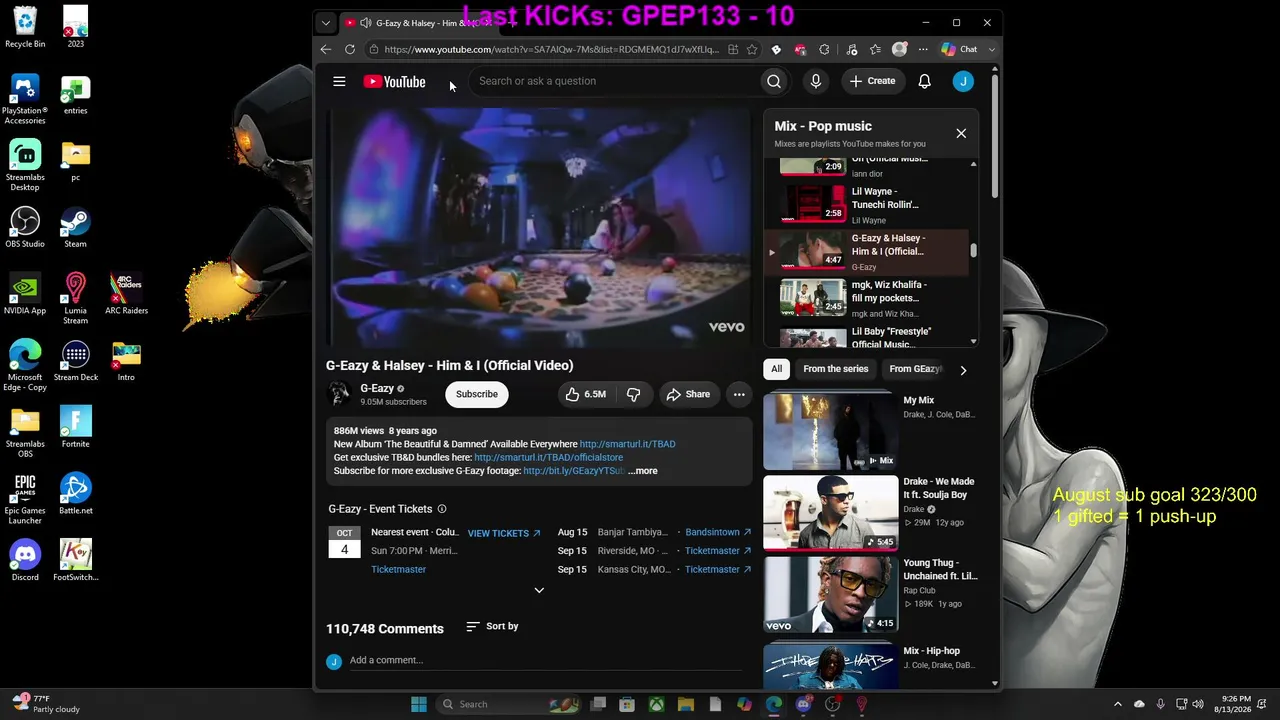Open the Battle.net desktop shortcut
The width and height of the screenshot is (1280, 720).
pos(75,494)
